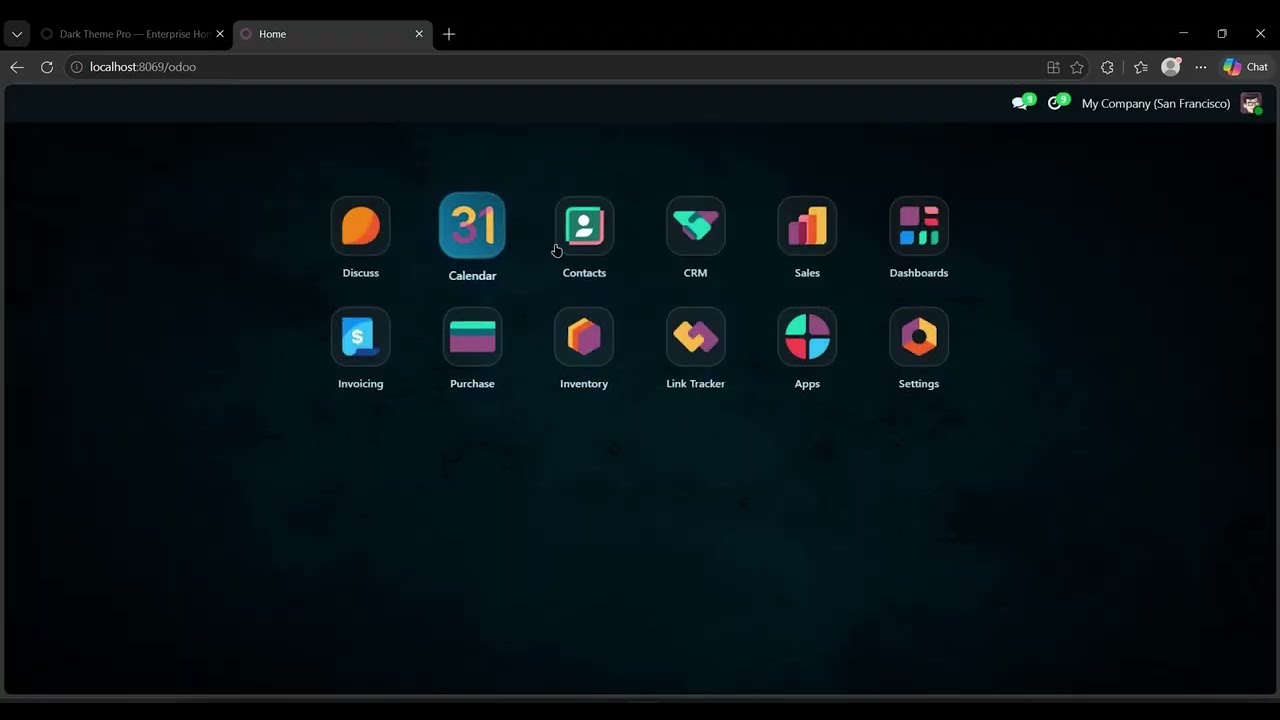
Task: Open the Invoicing app icon
Action: point(360,337)
